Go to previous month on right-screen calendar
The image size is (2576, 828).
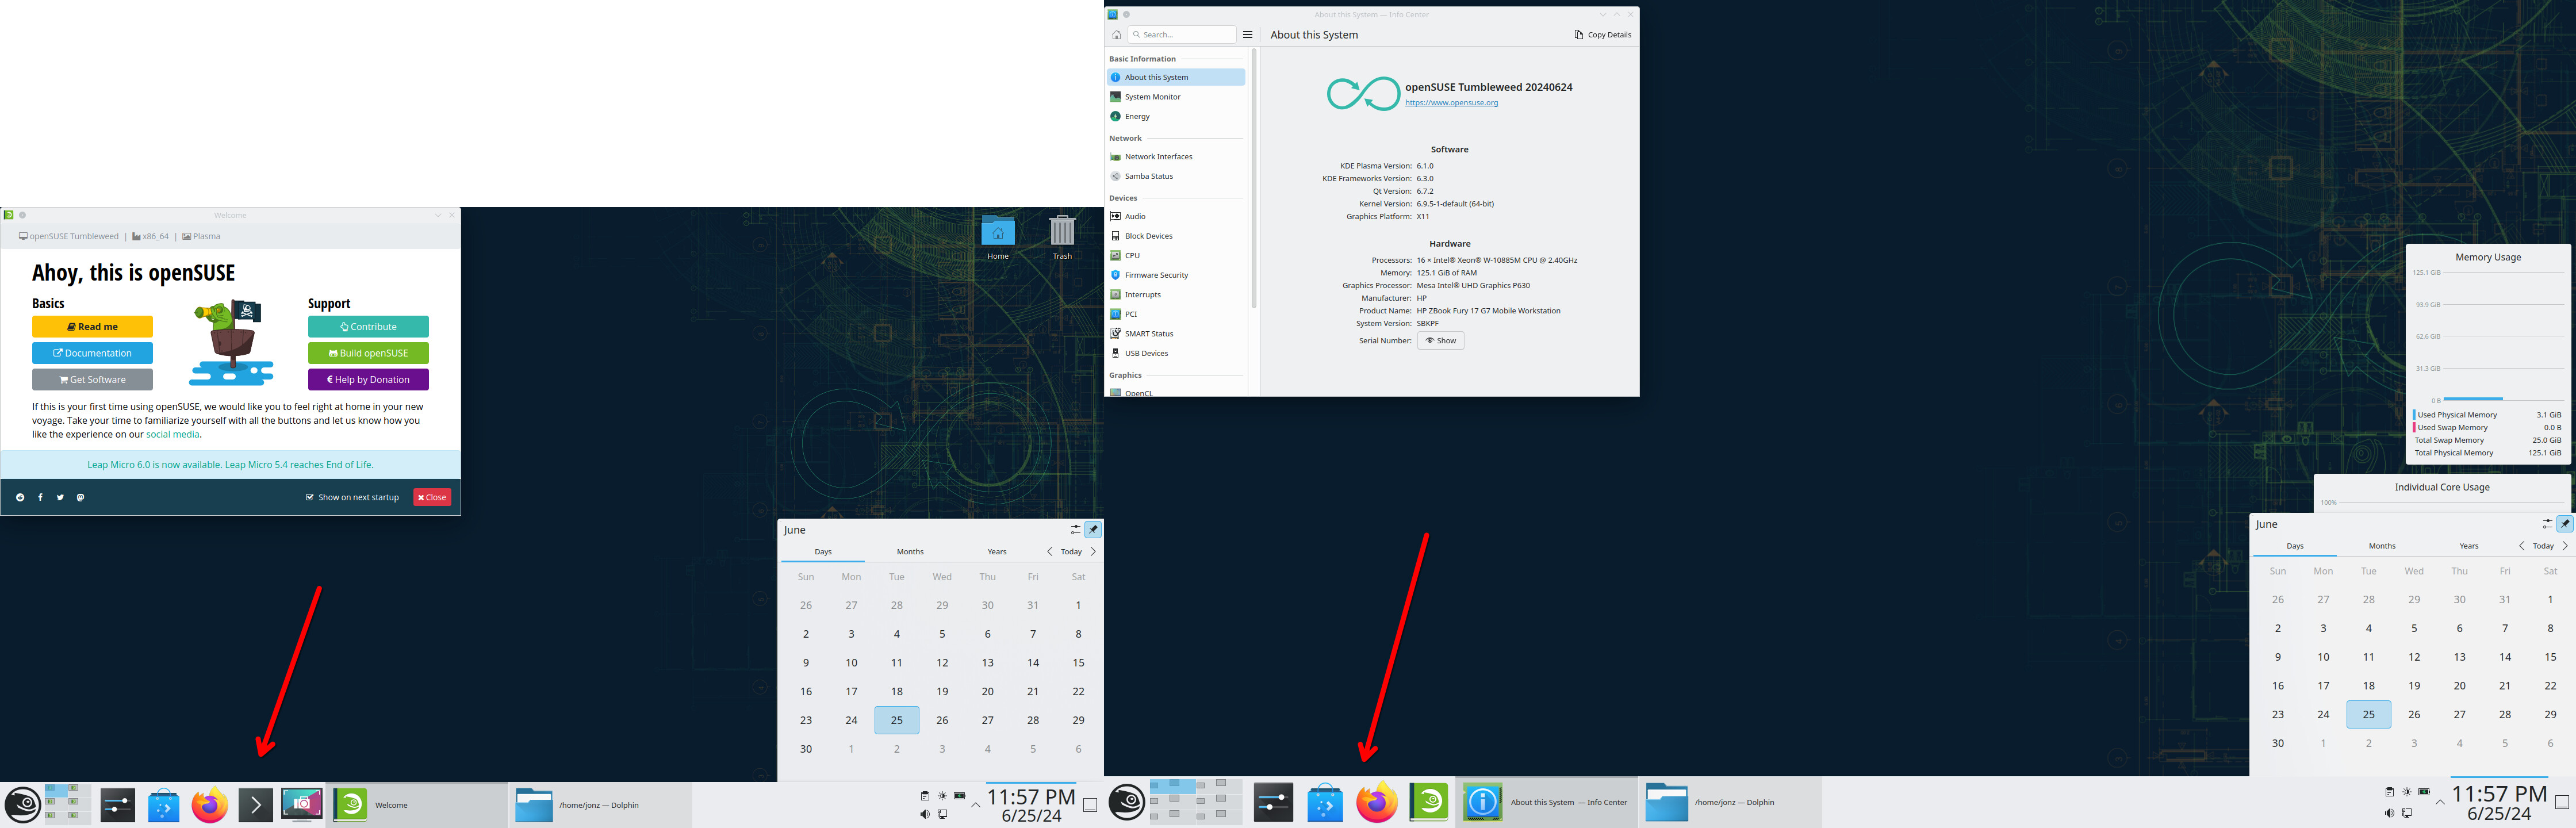pyautogui.click(x=2521, y=546)
